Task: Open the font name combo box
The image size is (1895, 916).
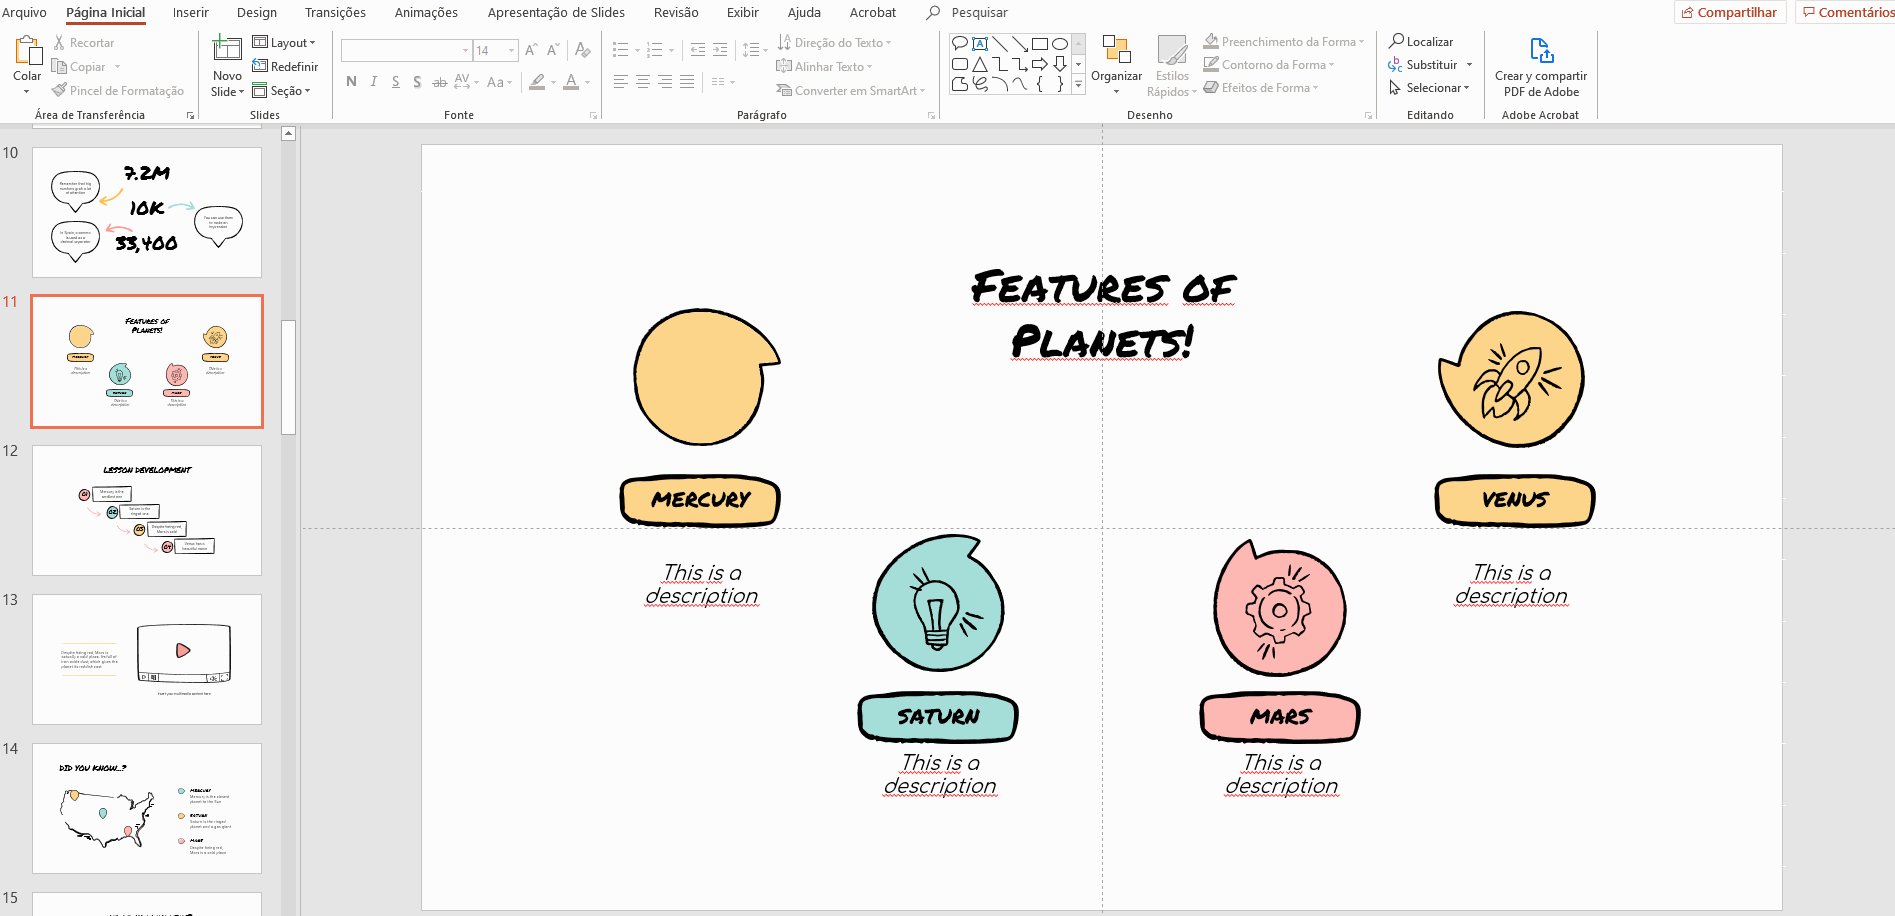Action: [406, 50]
